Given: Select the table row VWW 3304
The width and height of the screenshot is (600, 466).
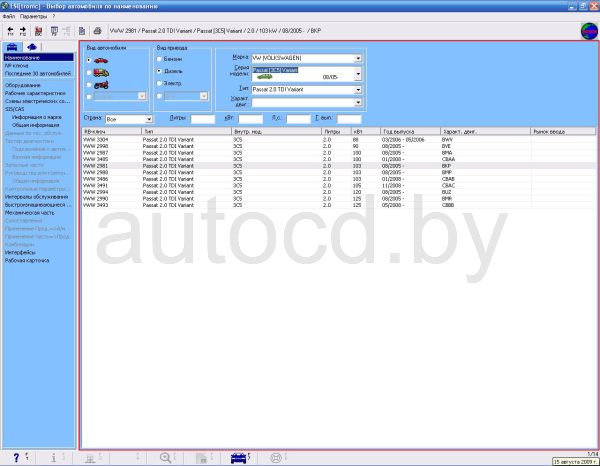Looking at the screenshot, I should click(339, 140).
